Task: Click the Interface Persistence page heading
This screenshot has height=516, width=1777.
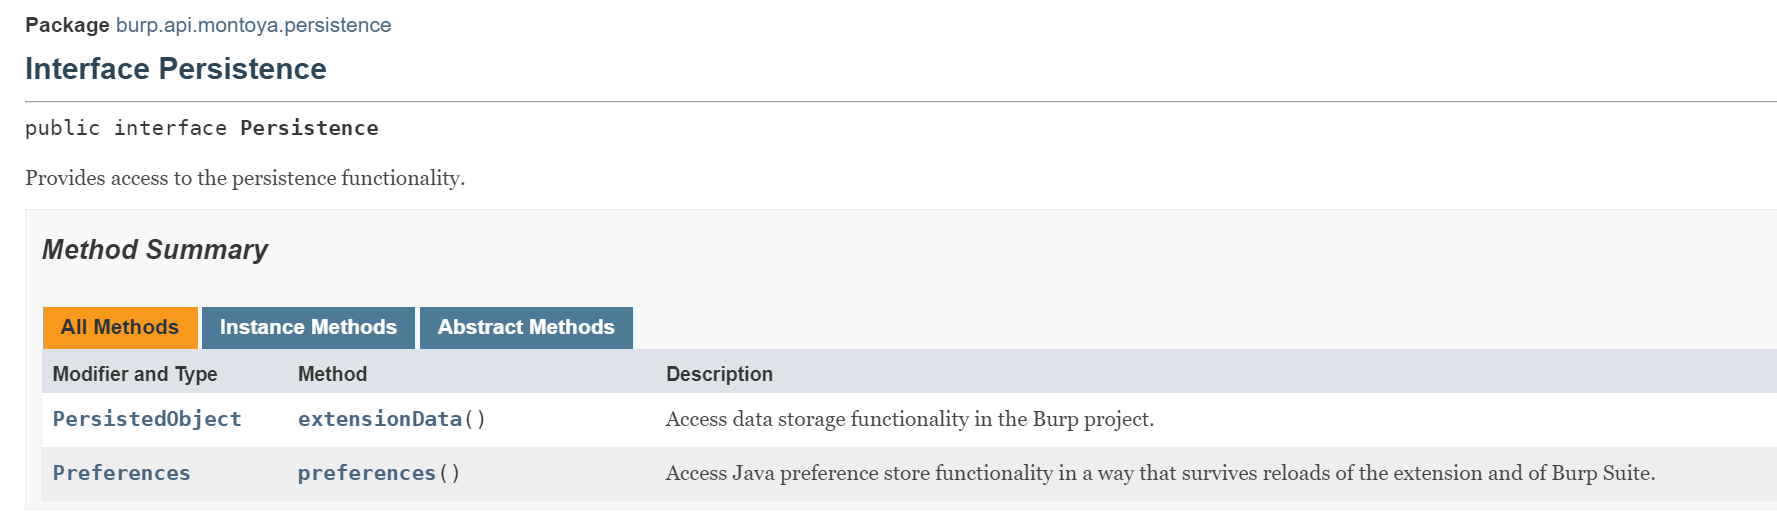Action: 176,69
